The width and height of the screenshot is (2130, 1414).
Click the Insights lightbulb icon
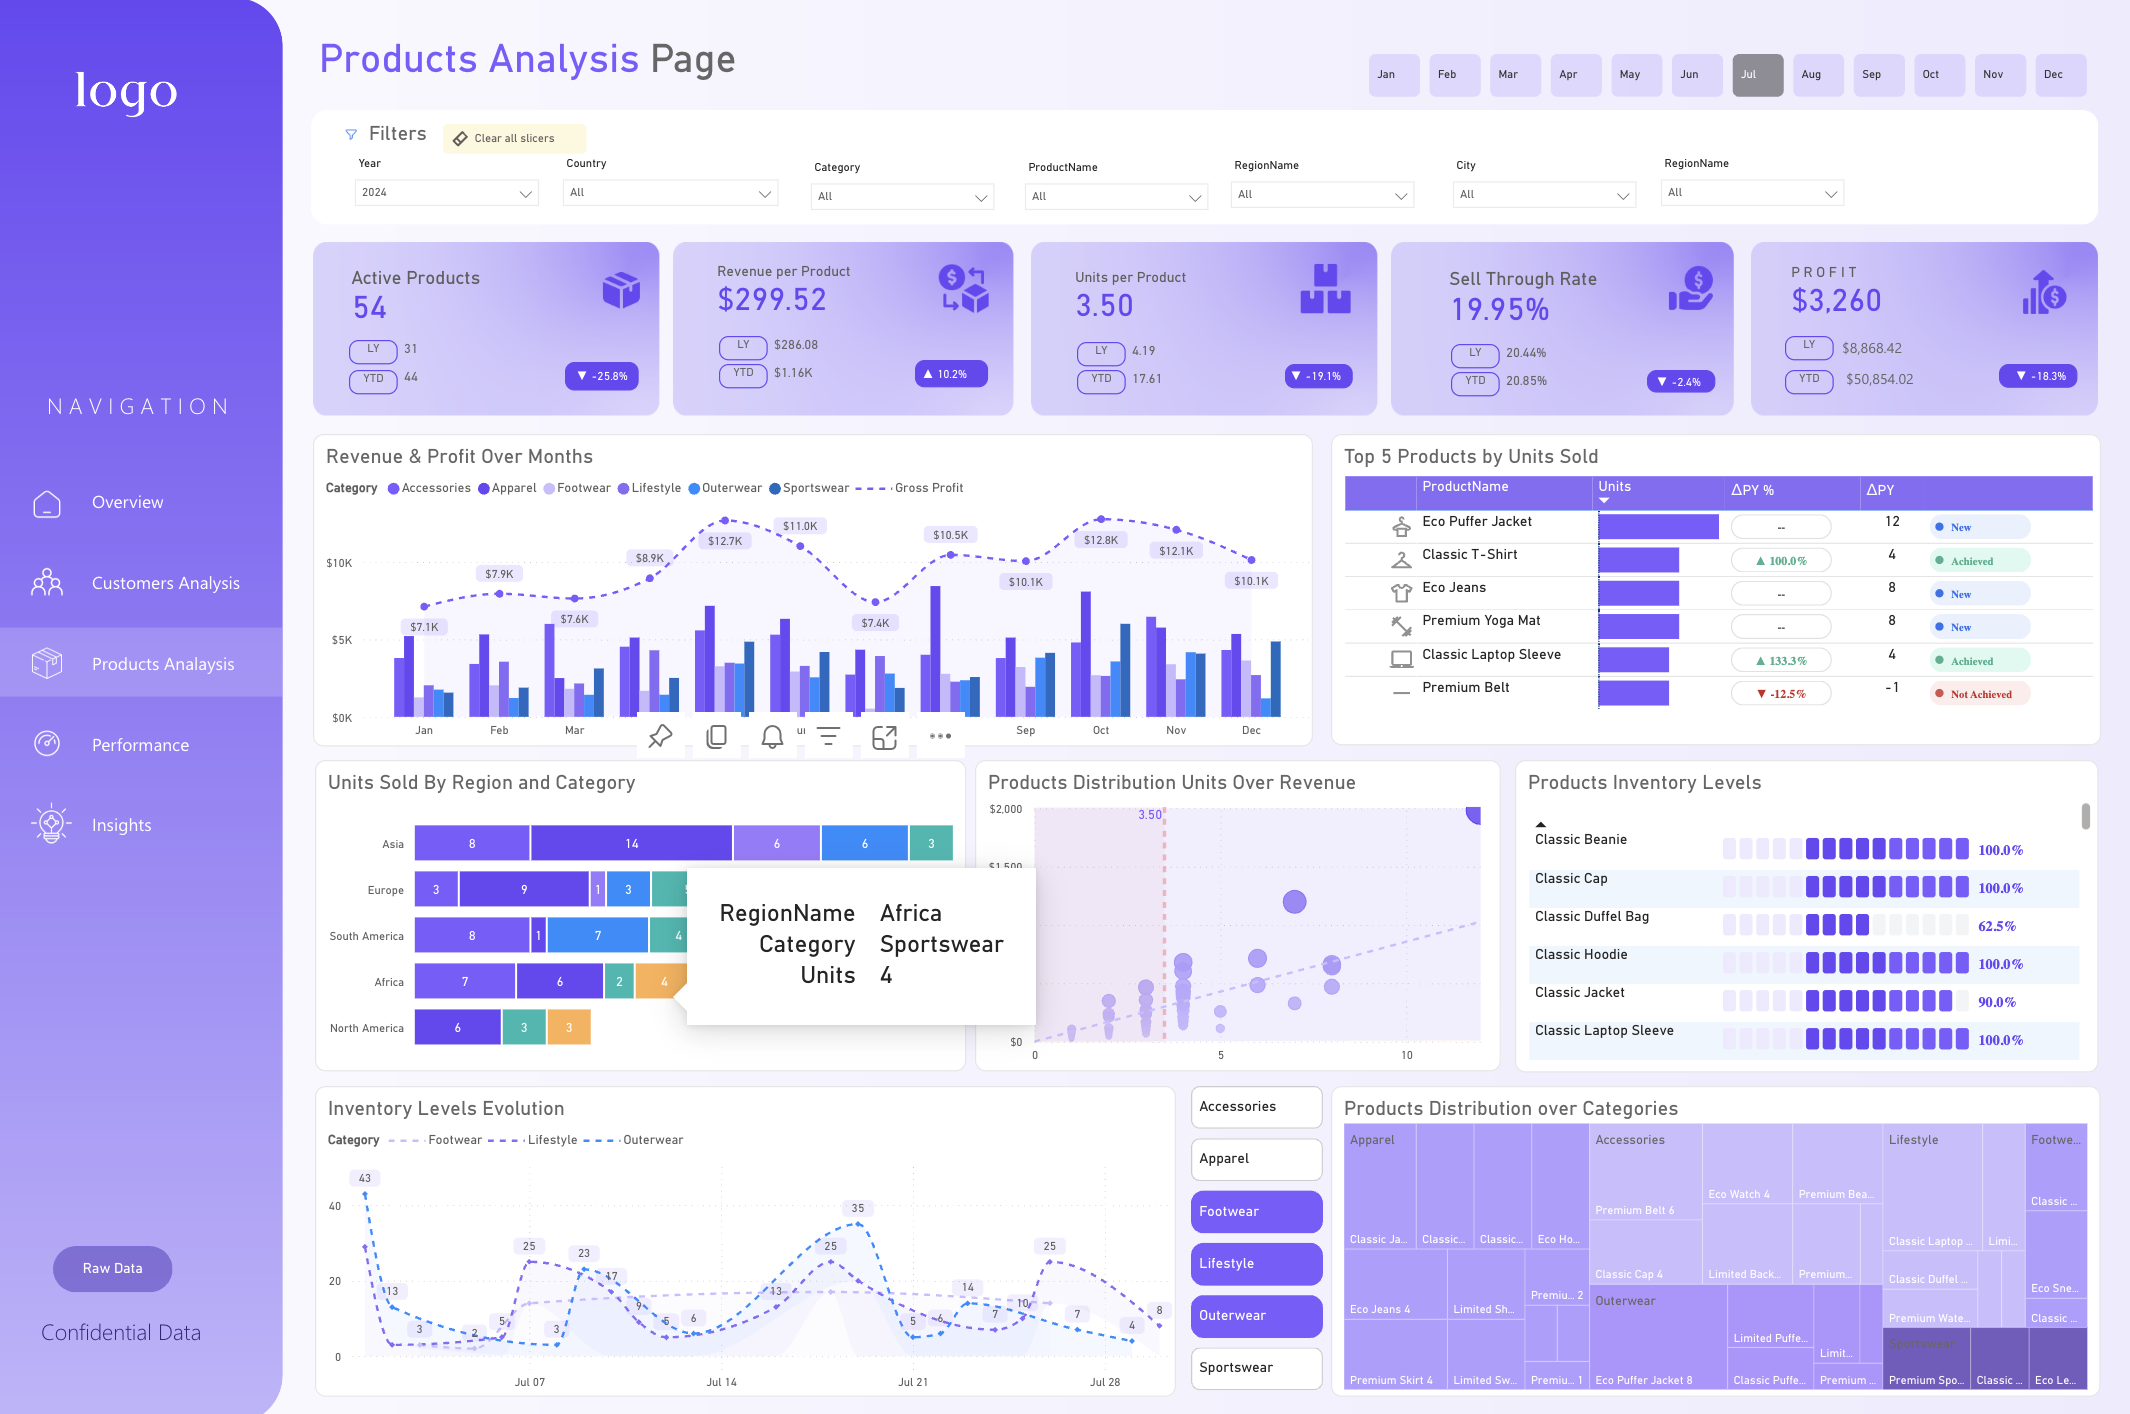51,825
